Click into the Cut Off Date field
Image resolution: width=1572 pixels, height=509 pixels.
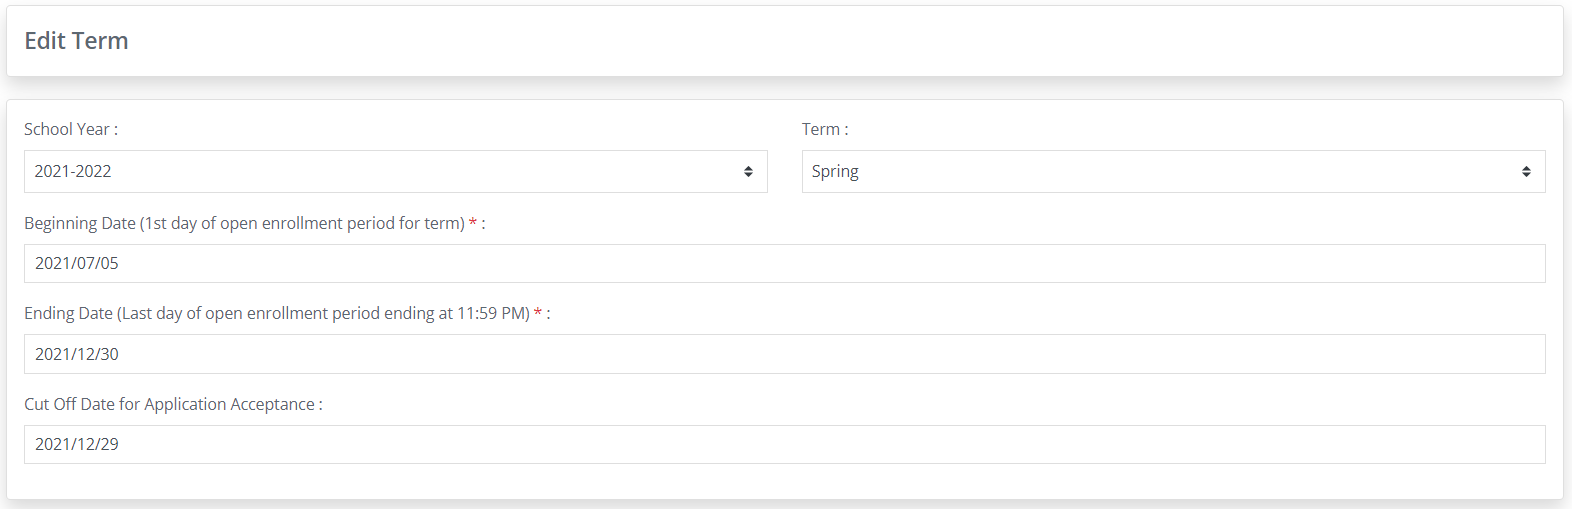coord(784,445)
